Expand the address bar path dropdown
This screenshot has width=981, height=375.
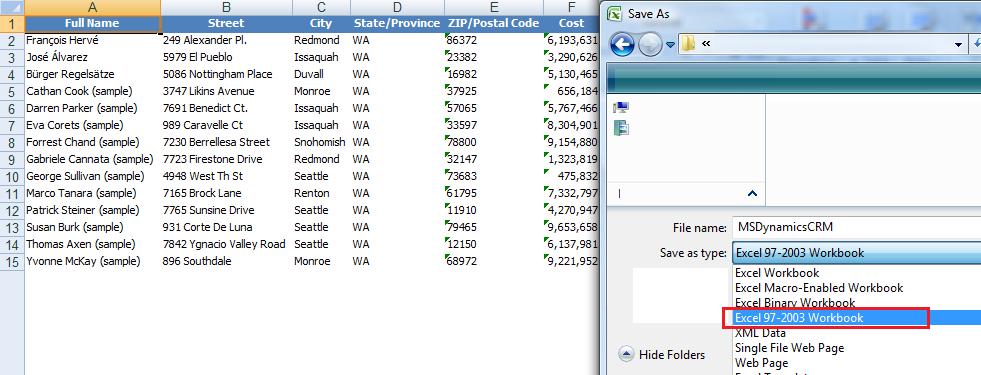click(x=958, y=44)
